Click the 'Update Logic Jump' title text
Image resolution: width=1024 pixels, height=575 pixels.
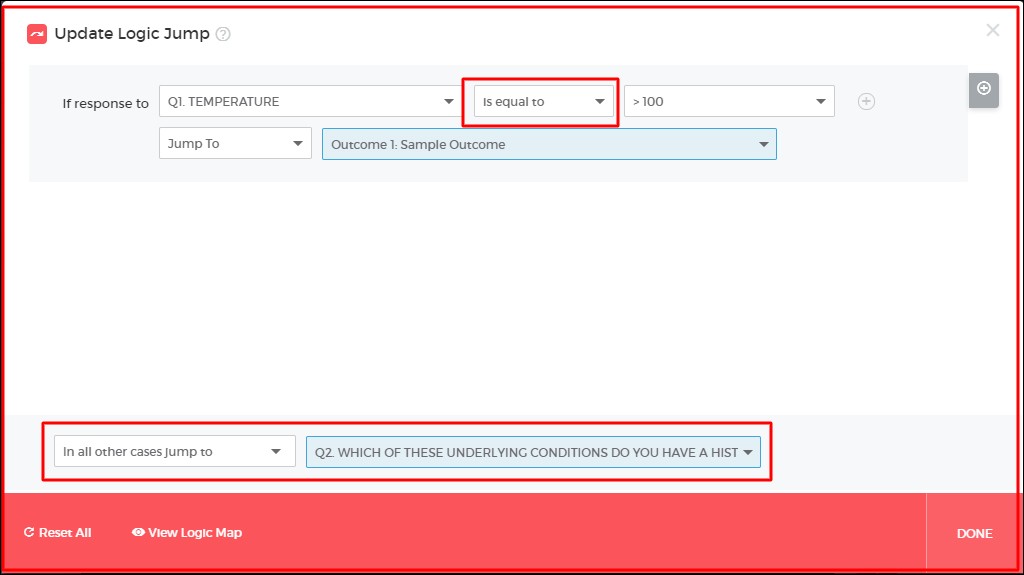pos(132,34)
